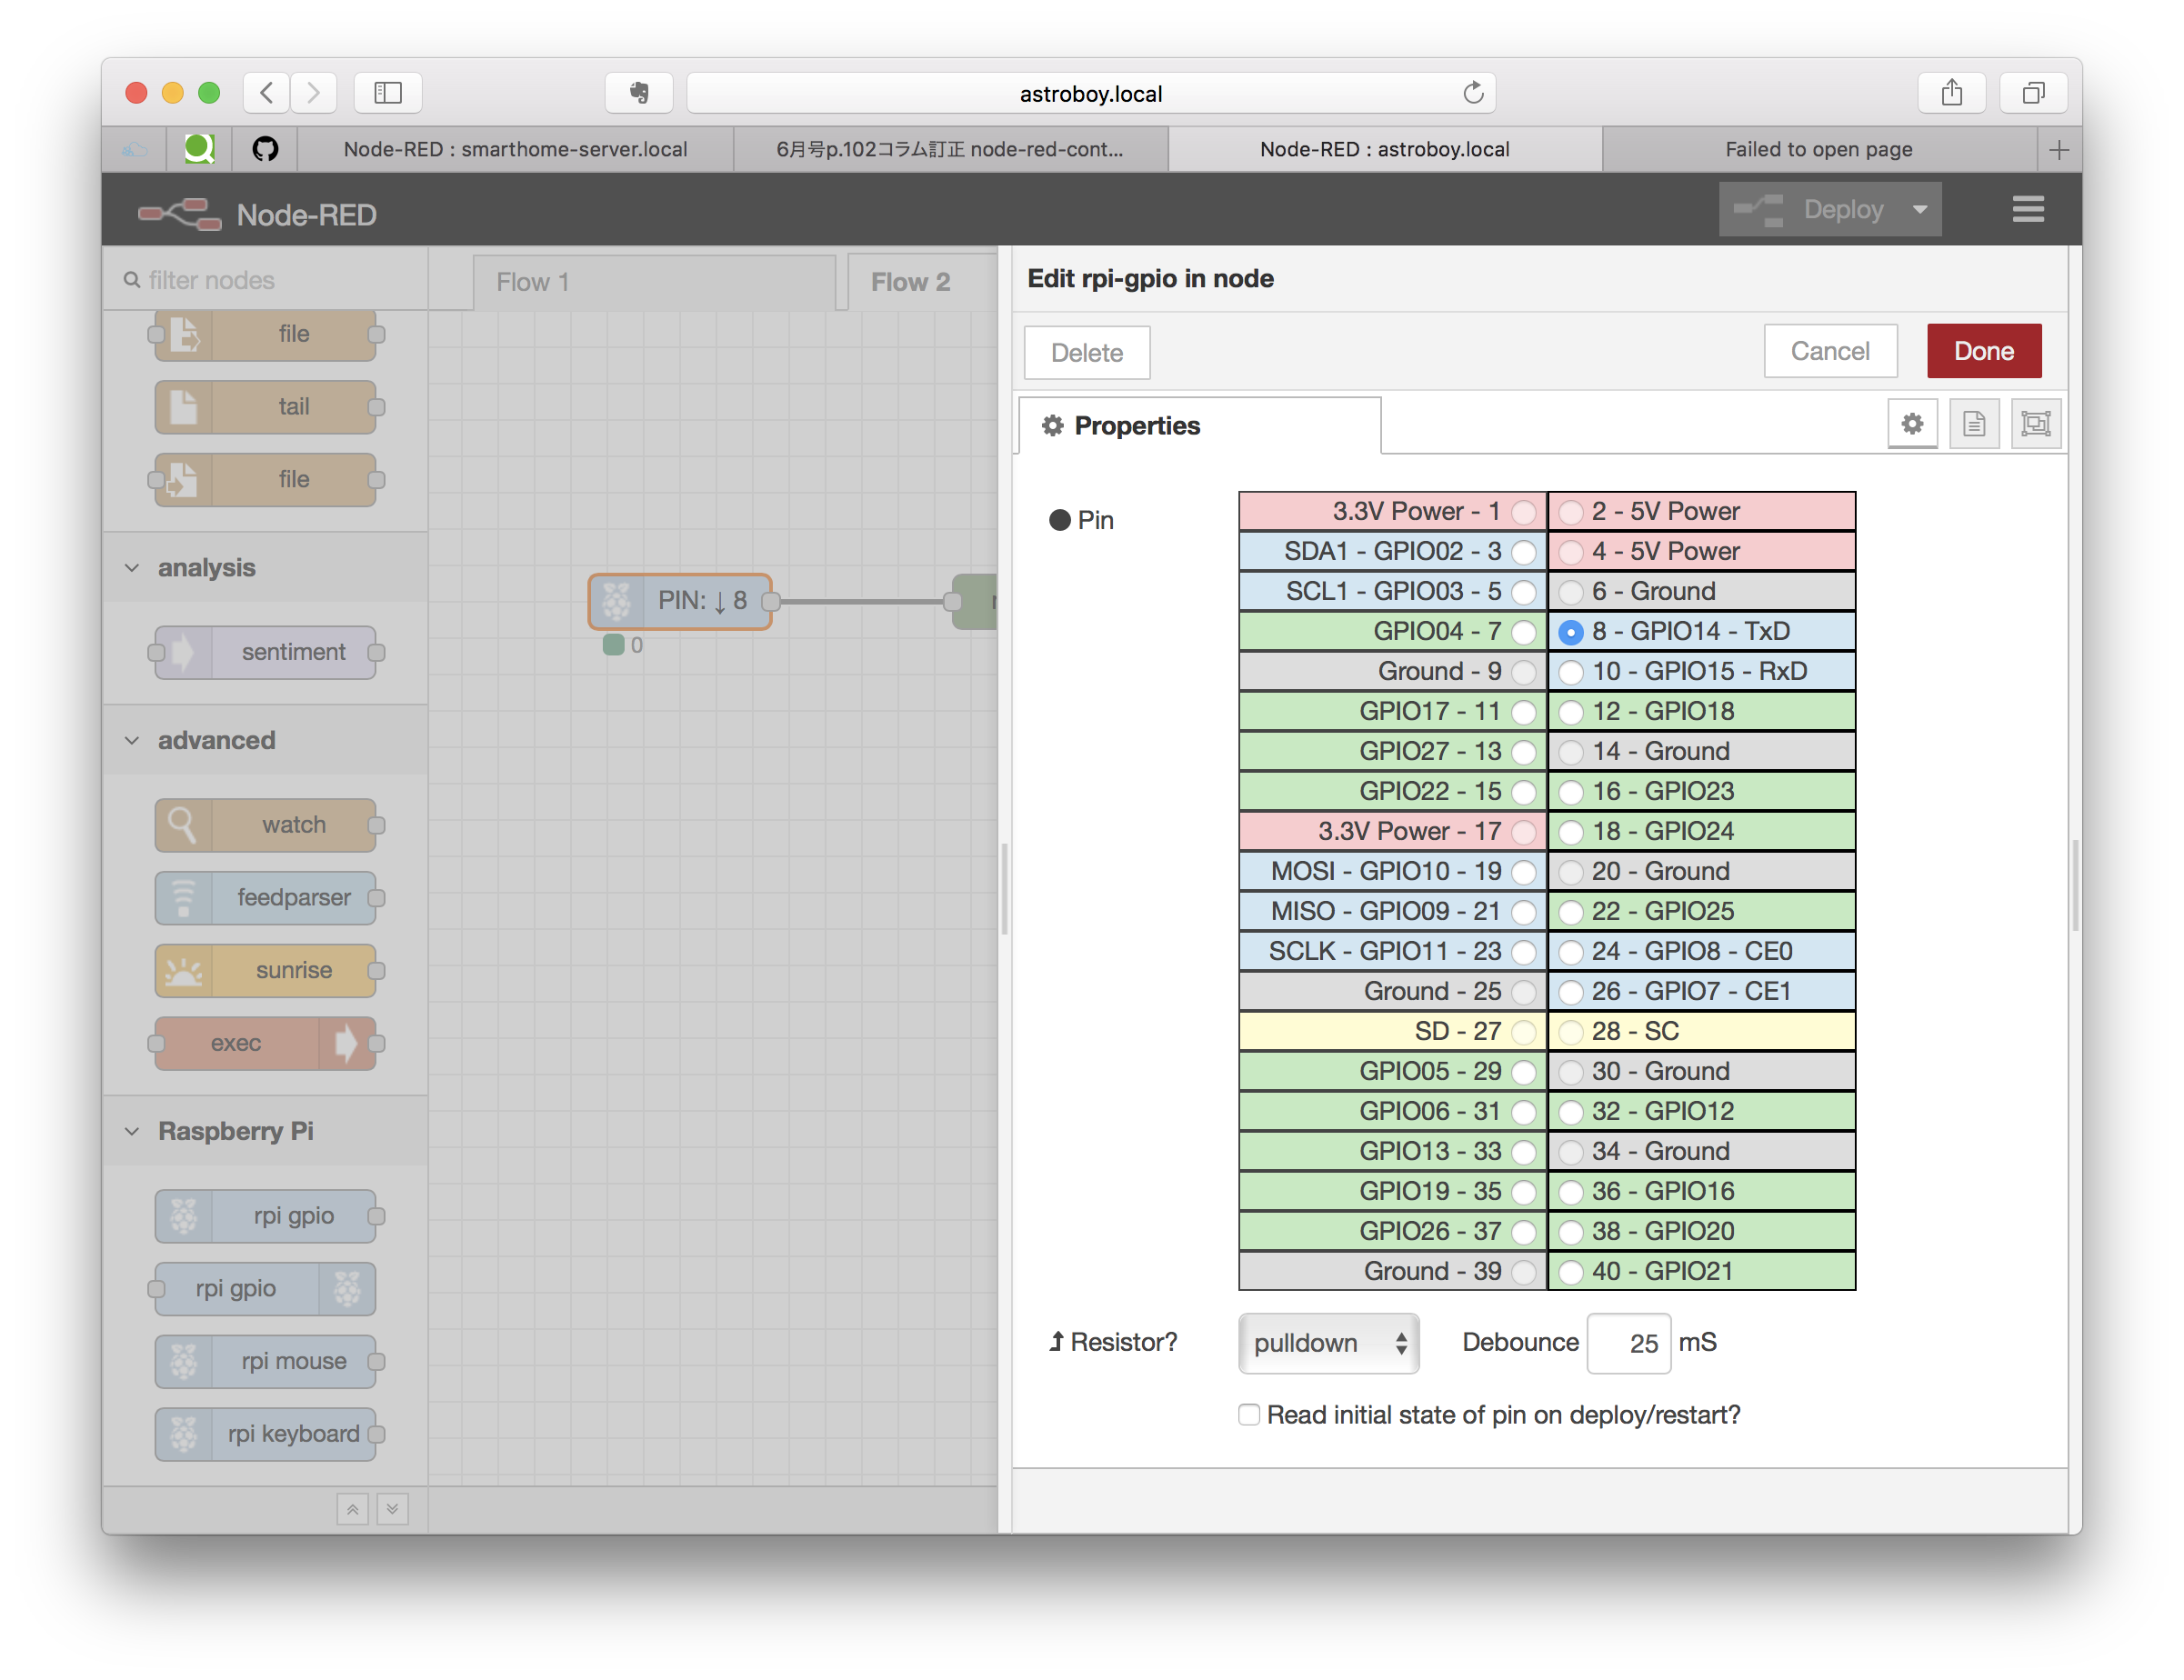This screenshot has width=2184, height=1680.
Task: Select the rpi gpio input node in palette
Action: click(265, 1216)
